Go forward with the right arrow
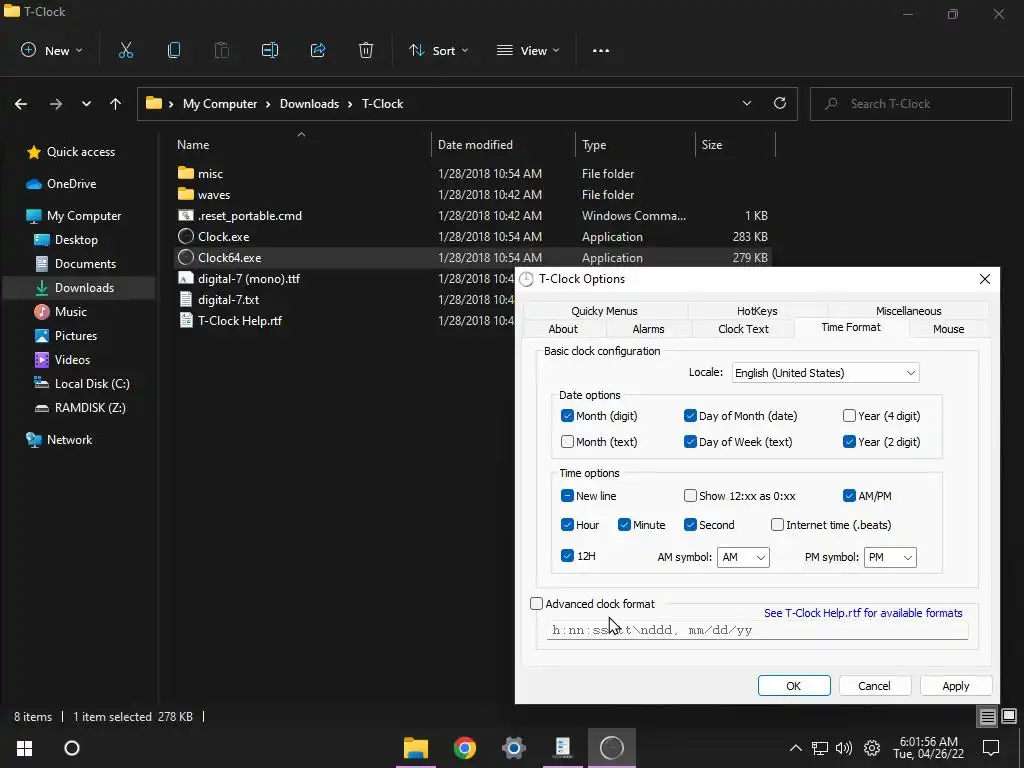1024x768 pixels. pyautogui.click(x=56, y=104)
